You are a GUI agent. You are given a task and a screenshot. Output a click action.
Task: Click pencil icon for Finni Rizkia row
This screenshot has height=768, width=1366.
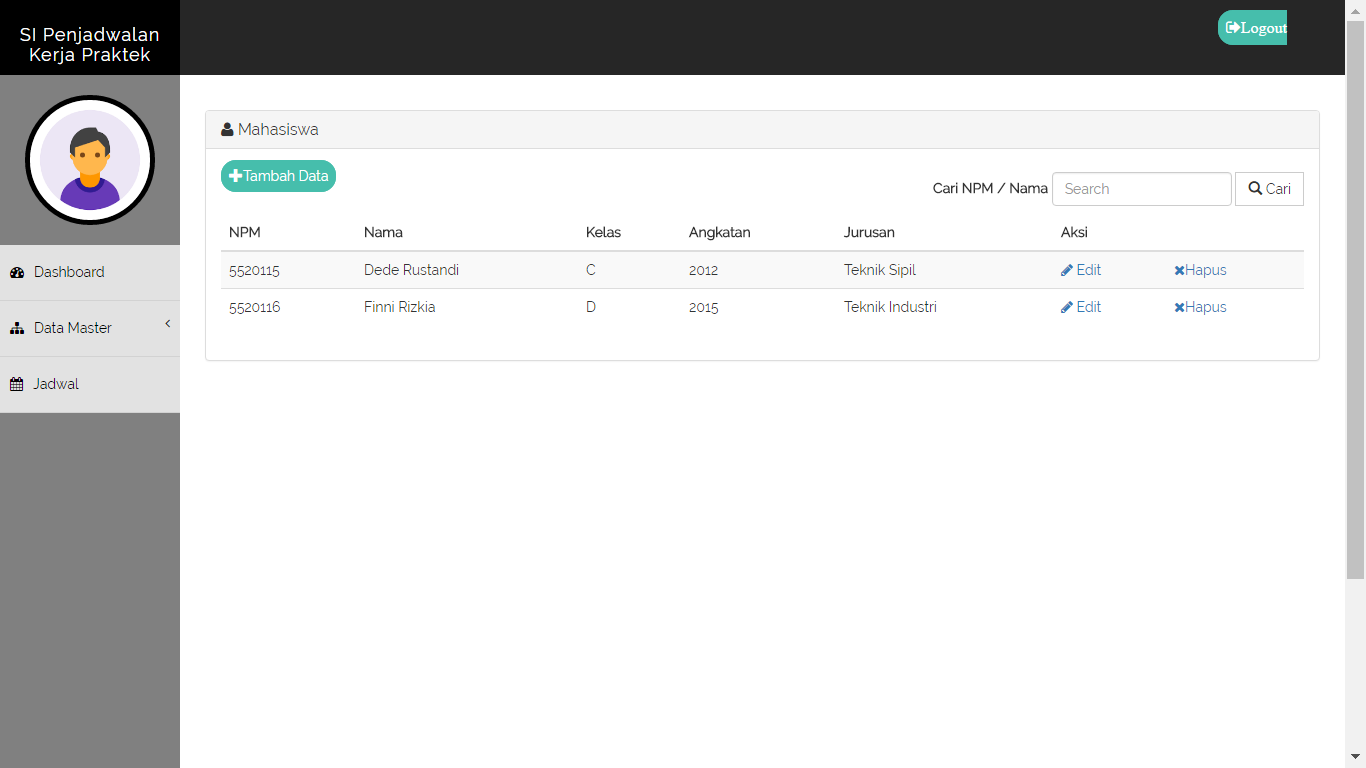coord(1067,308)
